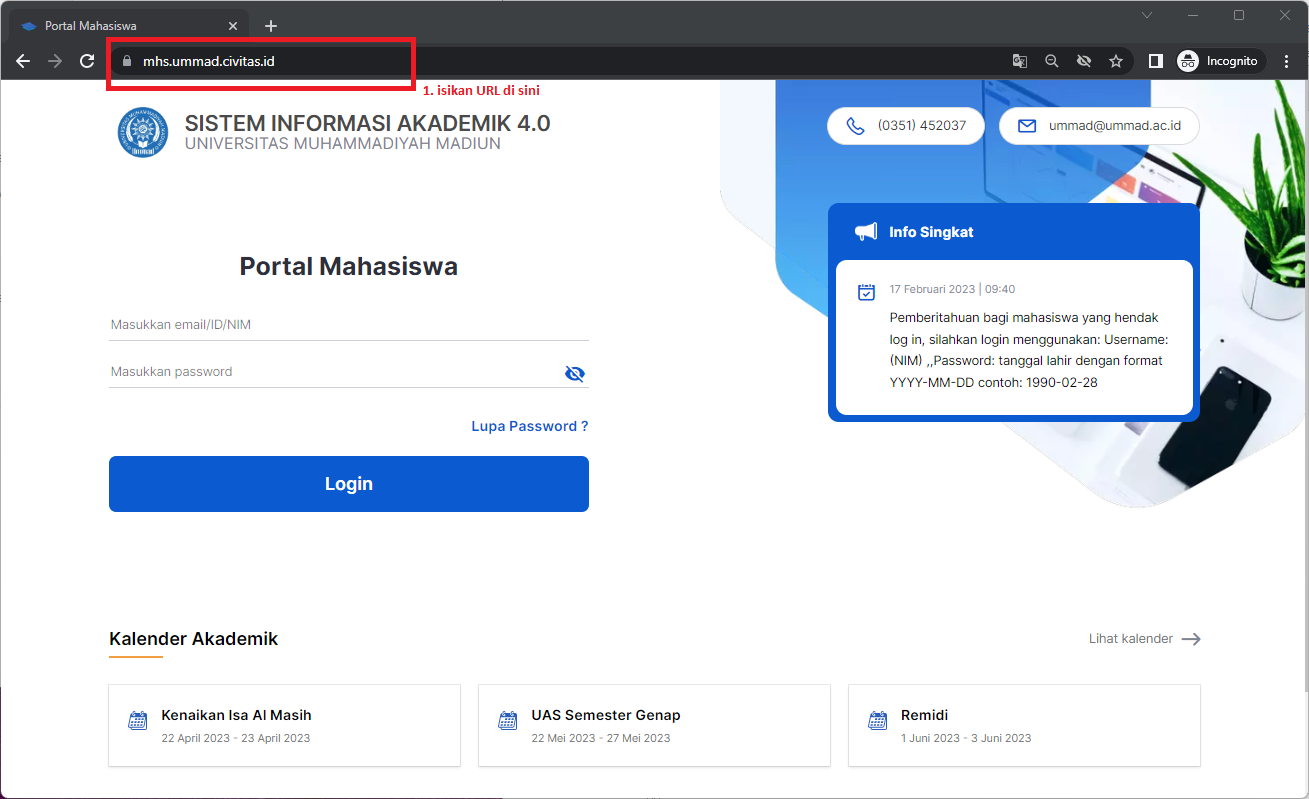Click the calendar icon beside the Remidi event

point(877,720)
